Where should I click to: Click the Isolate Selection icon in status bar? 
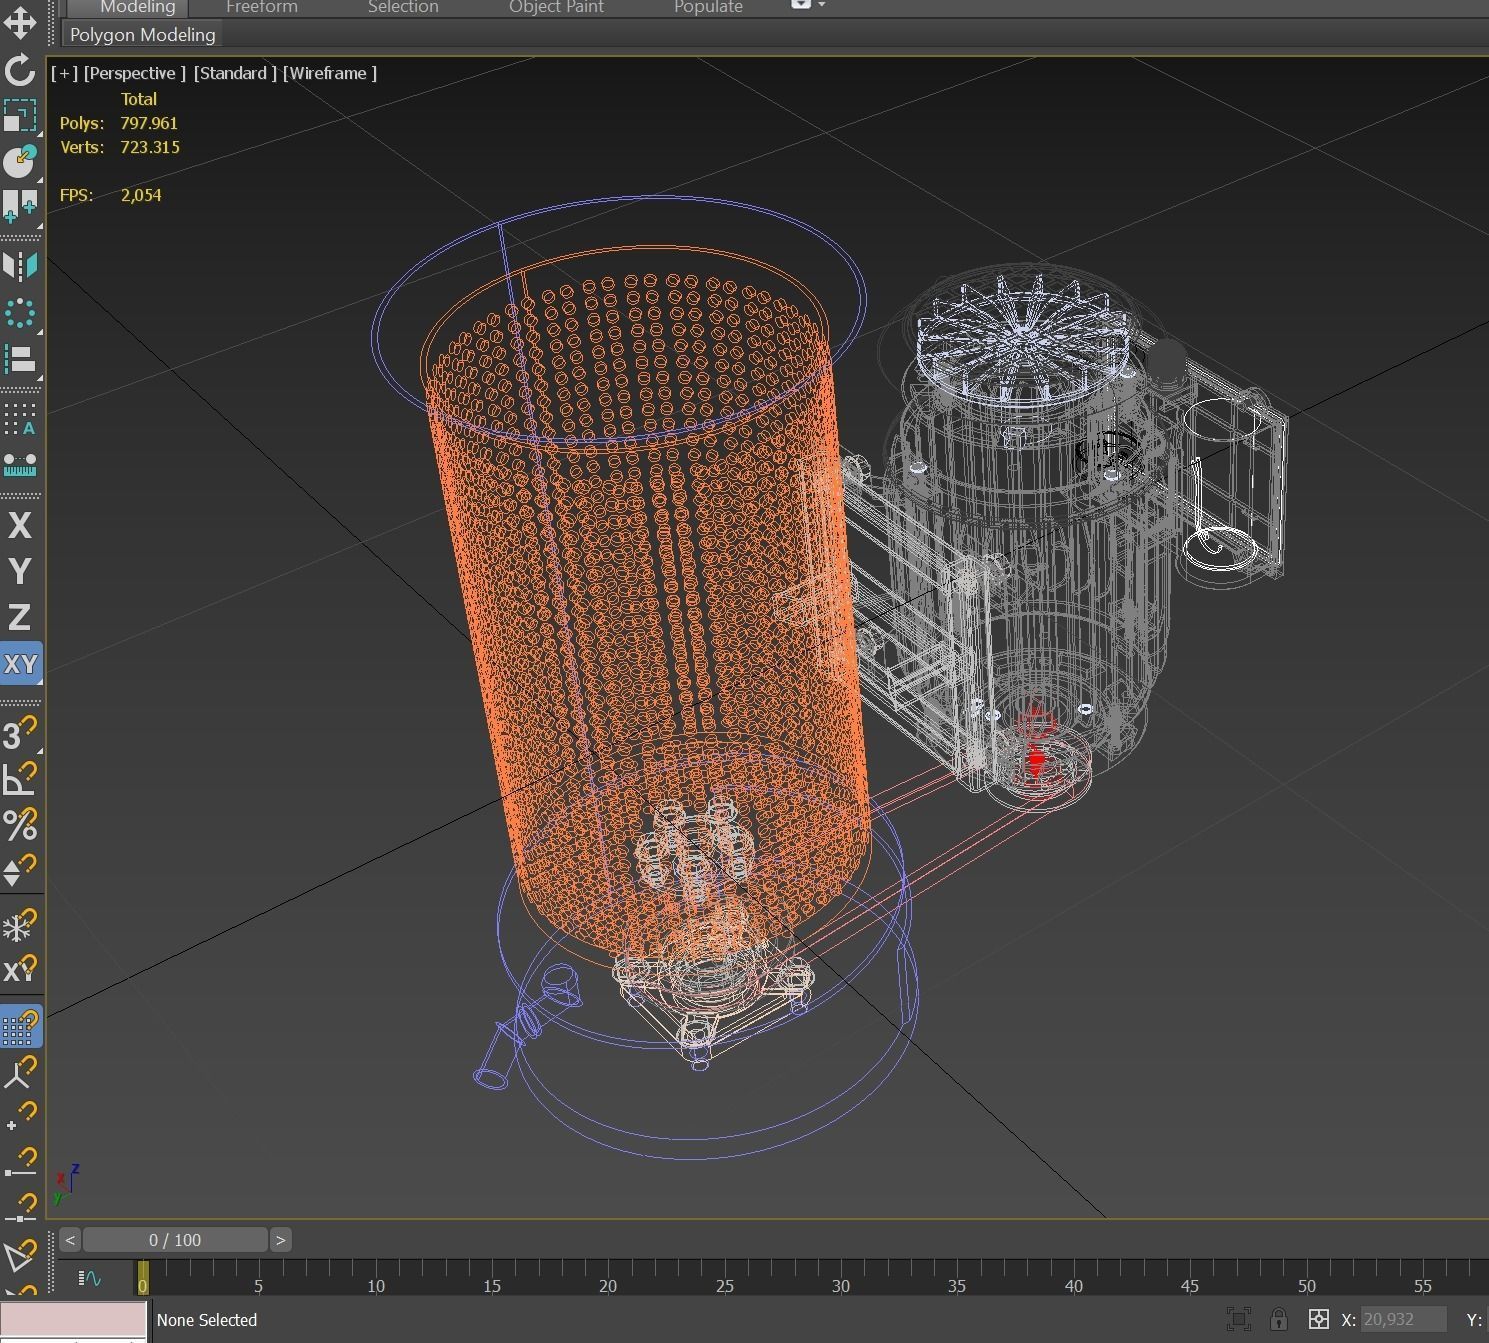1239,1319
